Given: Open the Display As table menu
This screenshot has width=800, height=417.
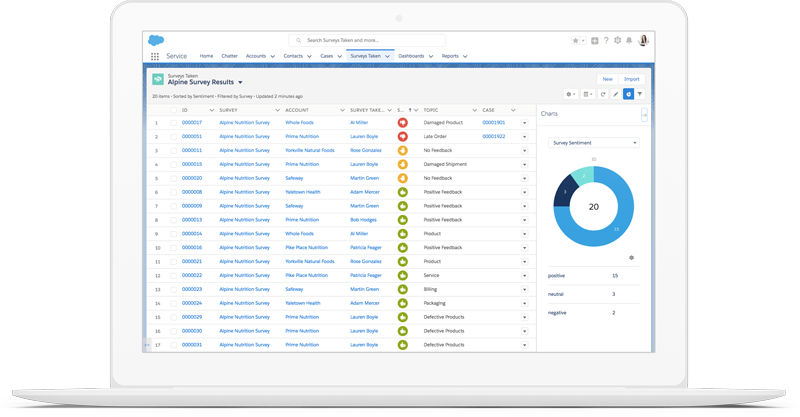Looking at the screenshot, I should coord(588,94).
